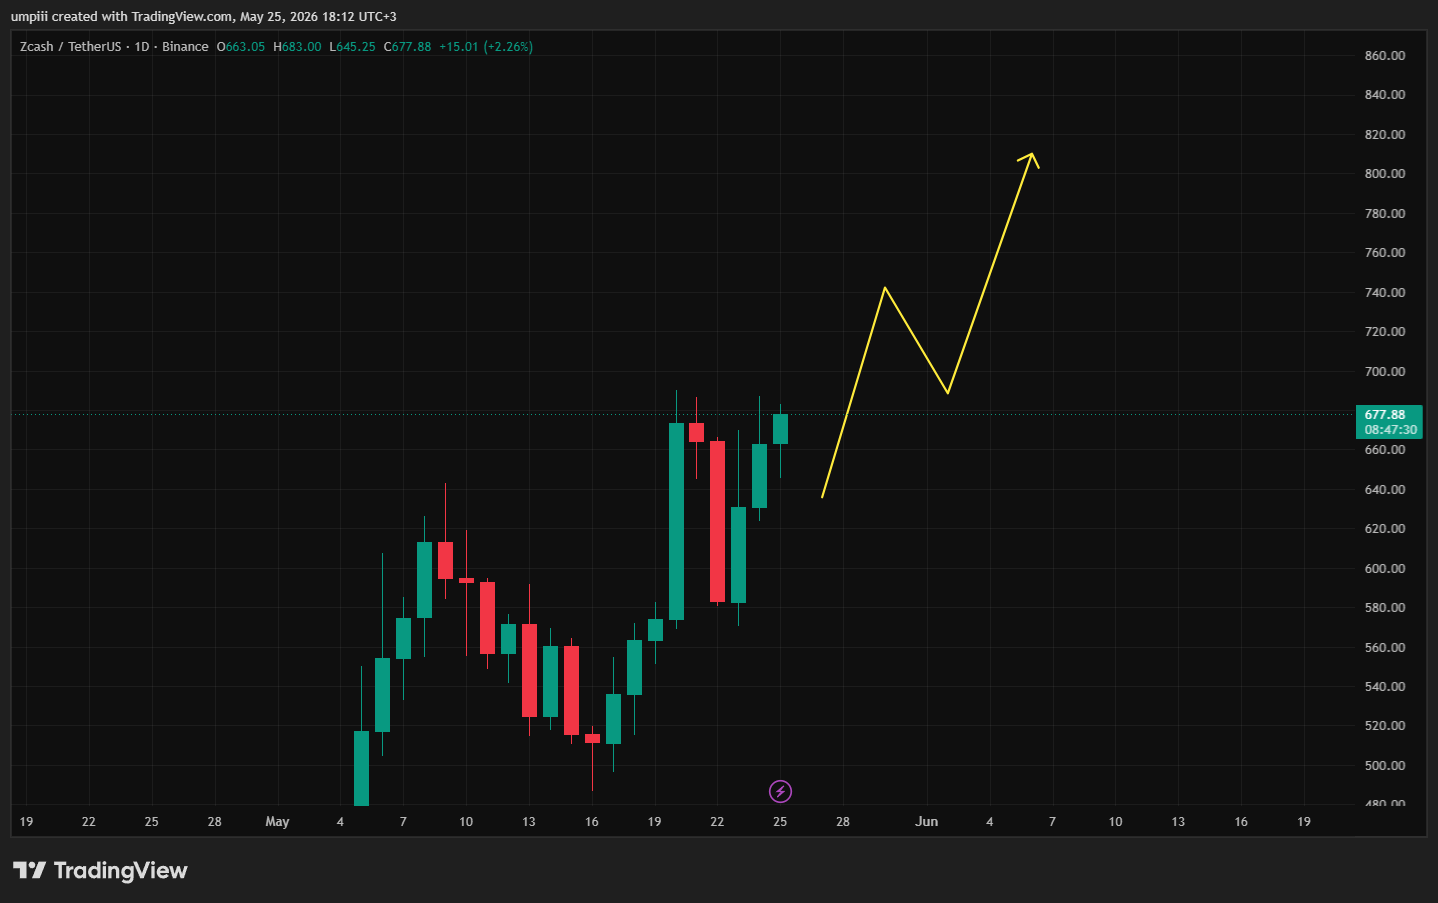Click the 600.00 price axis label
The width and height of the screenshot is (1438, 903).
[1385, 569]
